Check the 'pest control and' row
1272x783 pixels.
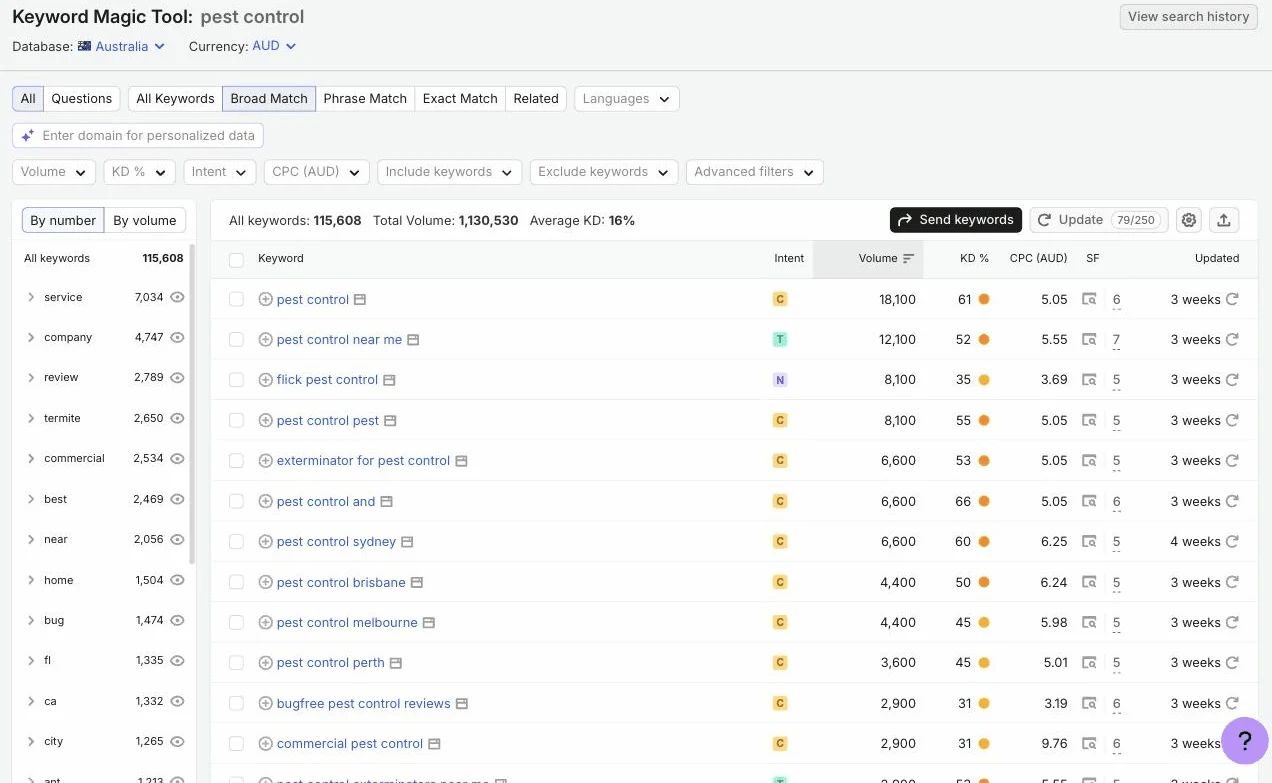tap(236, 501)
